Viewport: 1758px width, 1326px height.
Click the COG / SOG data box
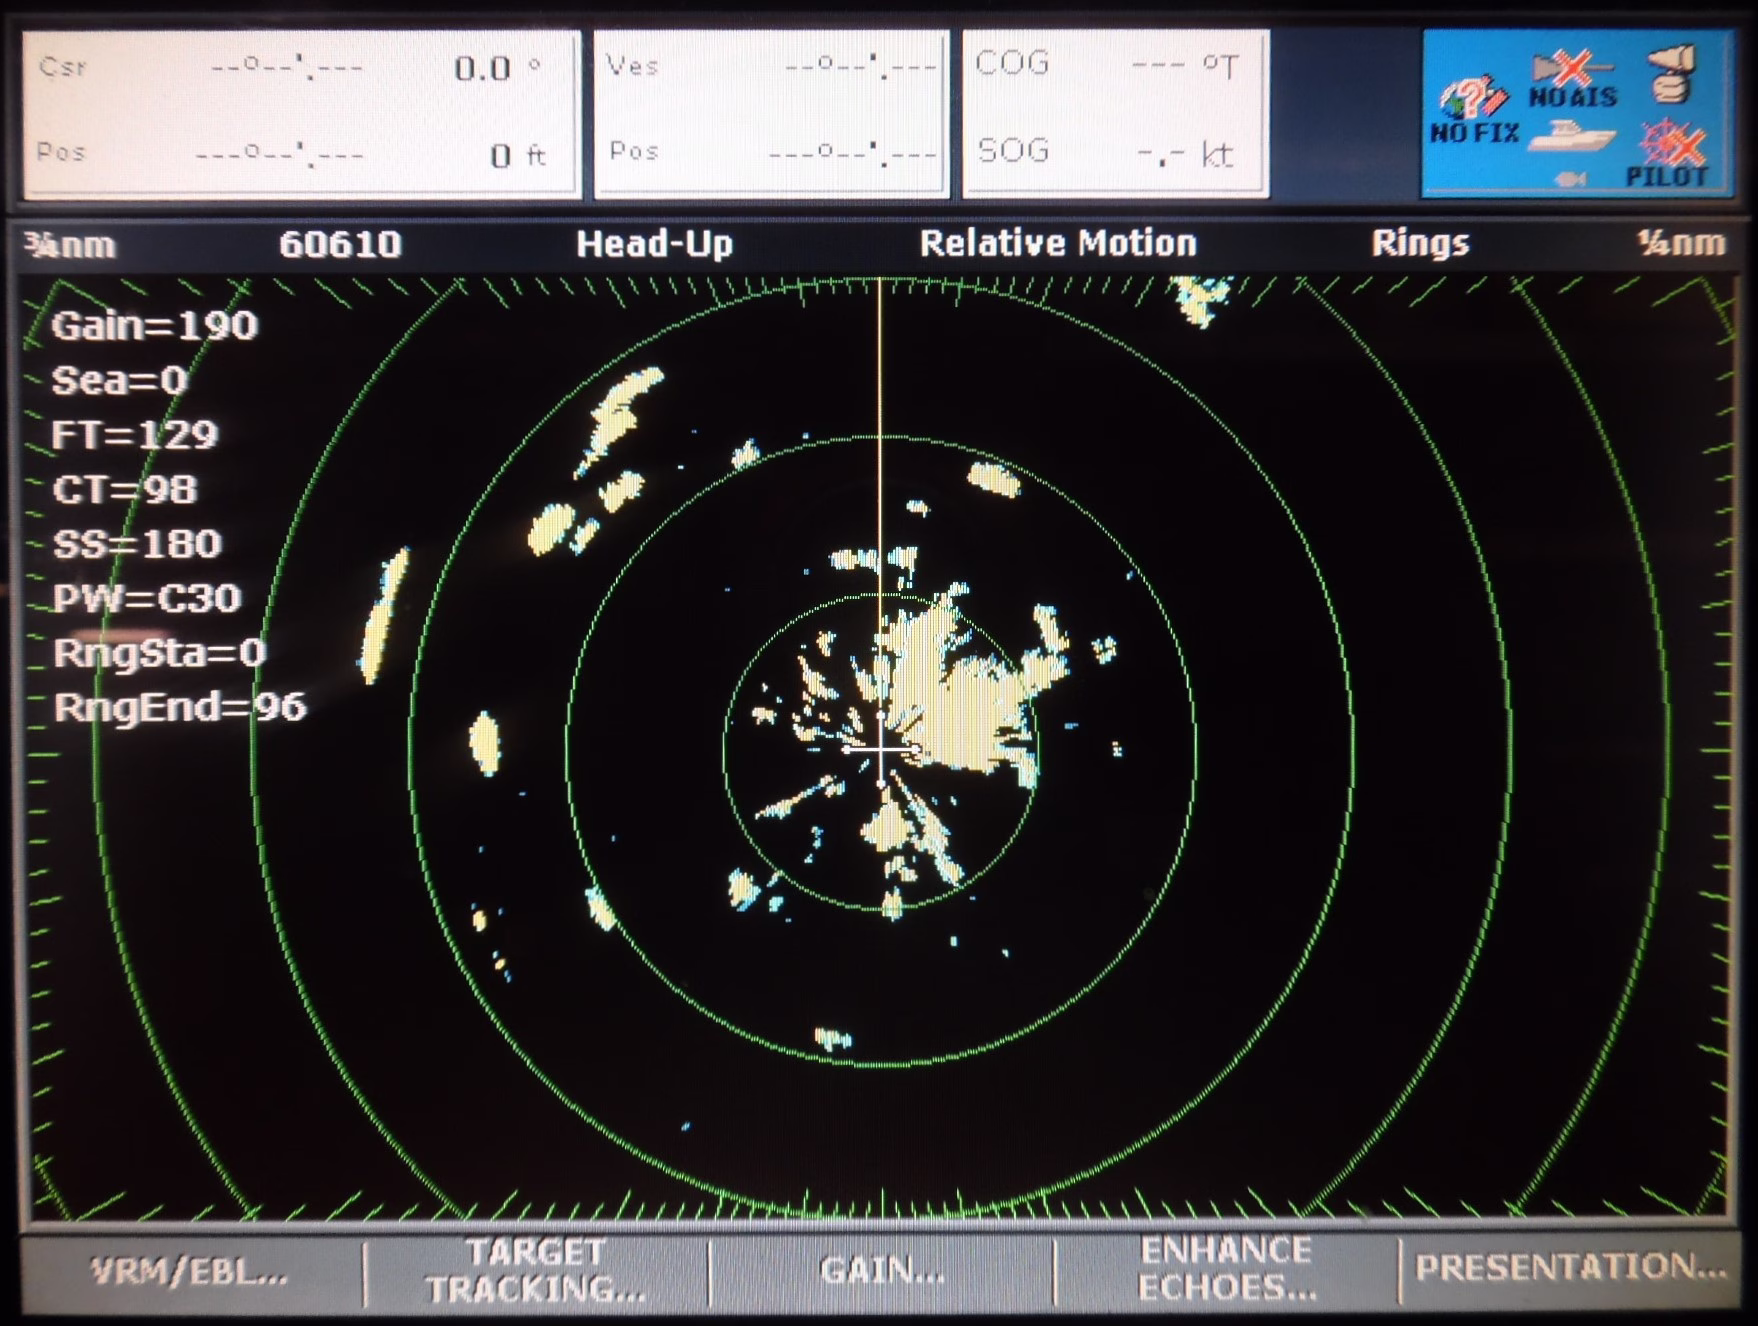pos(1115,113)
